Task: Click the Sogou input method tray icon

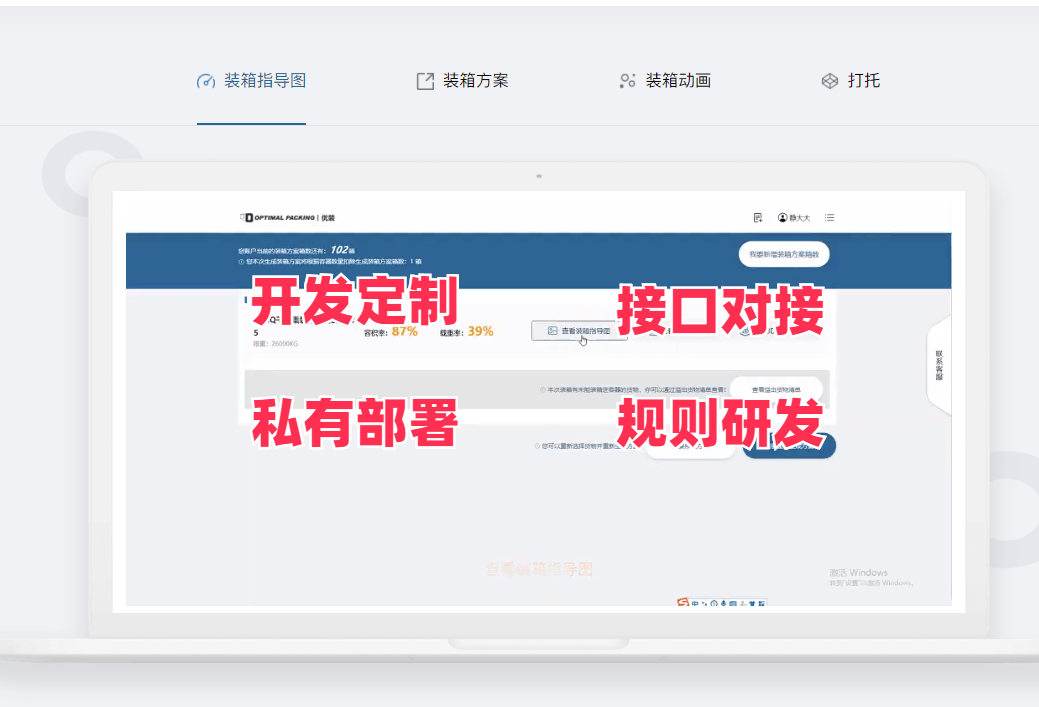Action: click(x=683, y=603)
